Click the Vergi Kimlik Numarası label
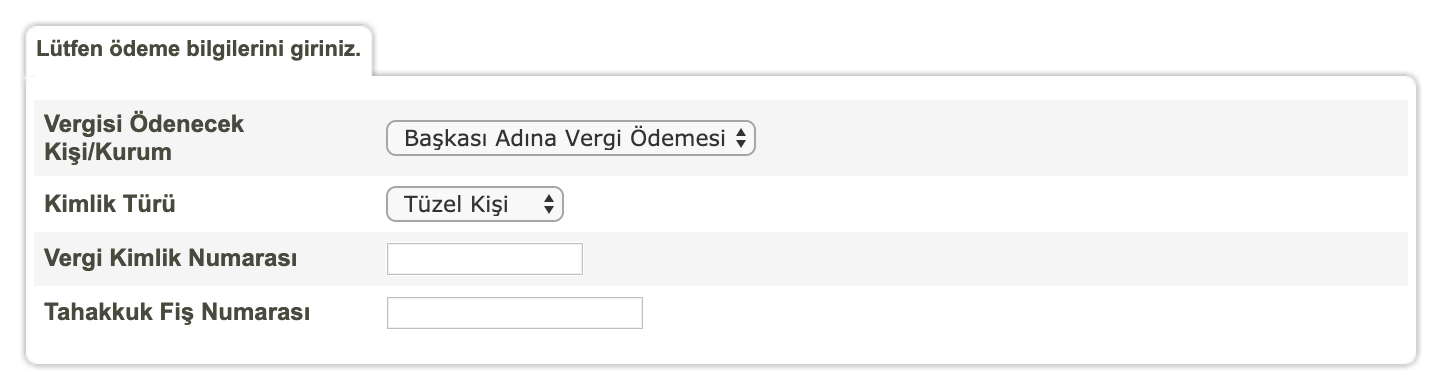 172,259
